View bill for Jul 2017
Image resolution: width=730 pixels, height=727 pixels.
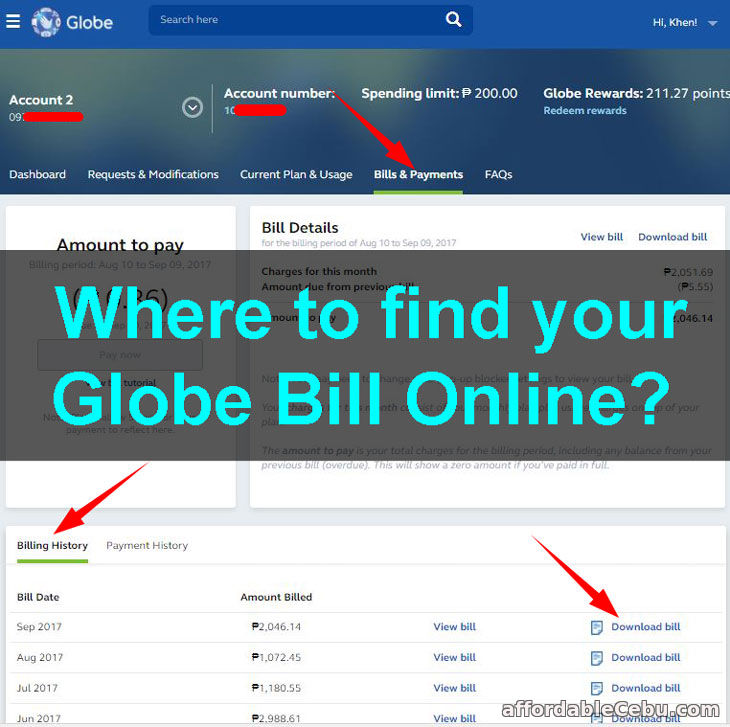click(x=454, y=688)
